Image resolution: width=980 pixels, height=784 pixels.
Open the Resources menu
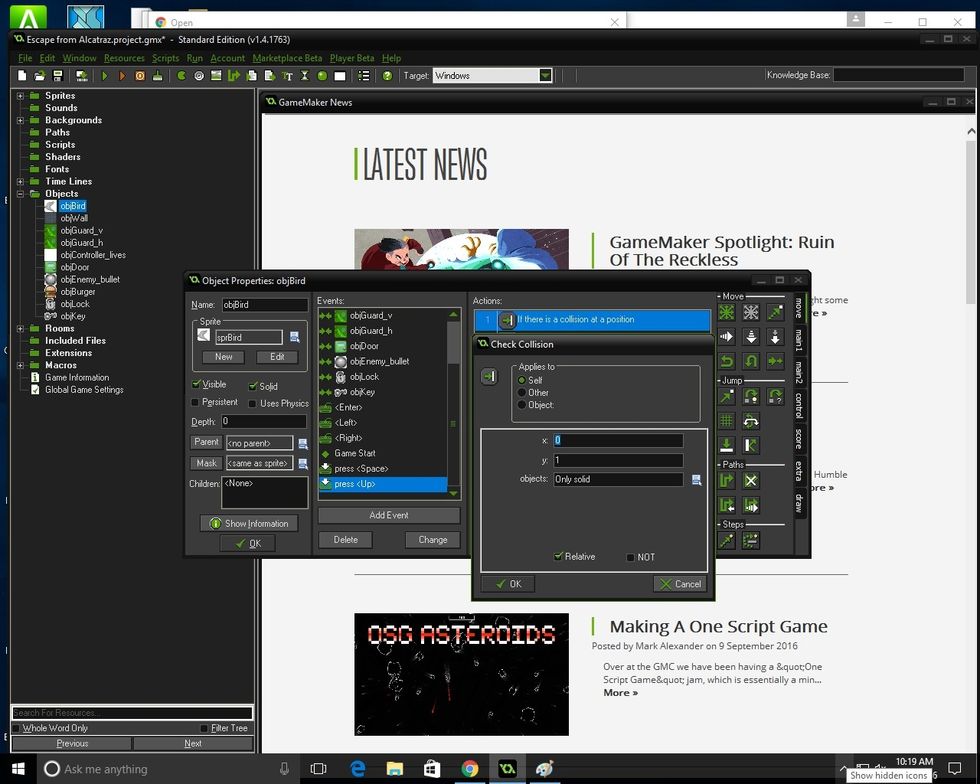(x=124, y=58)
